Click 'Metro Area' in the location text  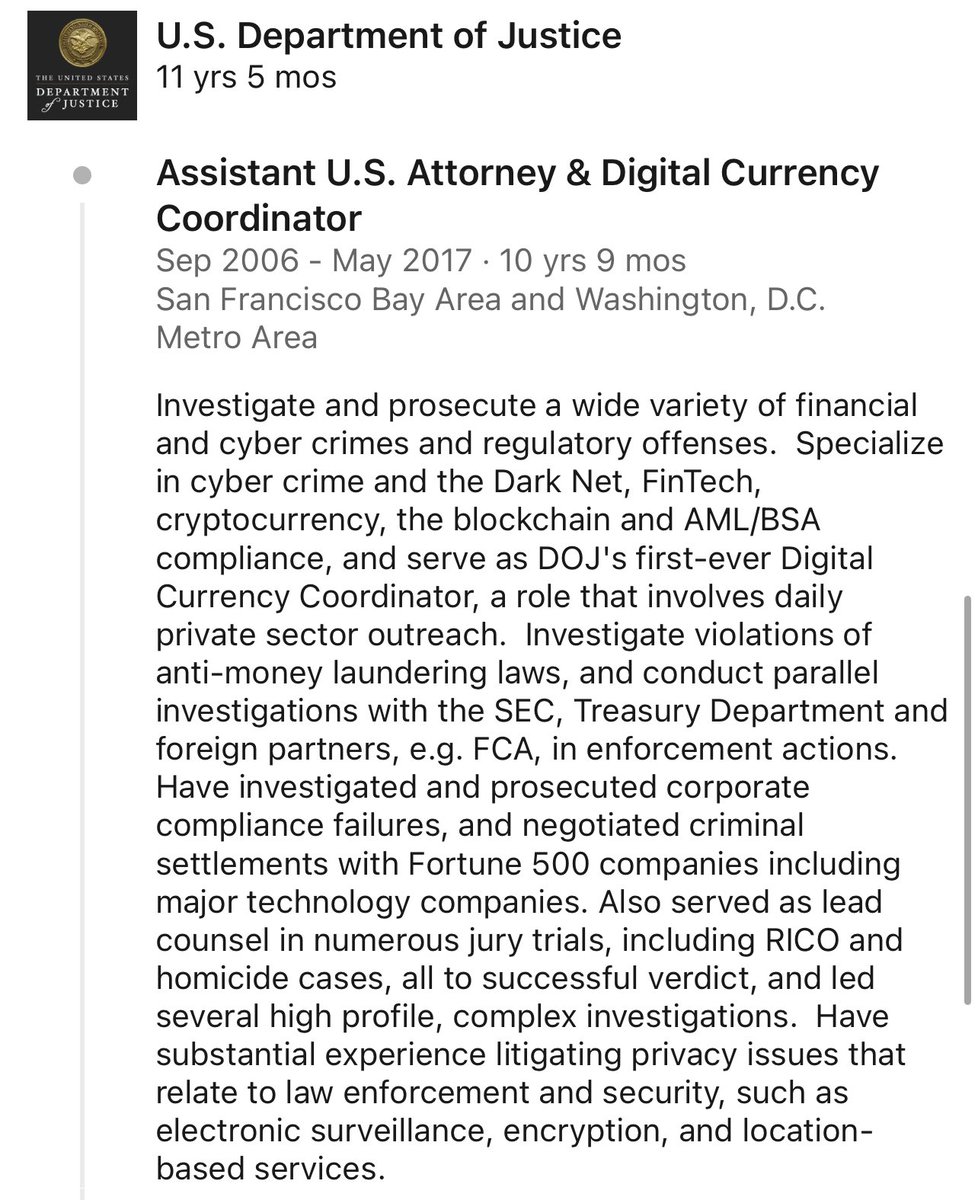pos(237,337)
